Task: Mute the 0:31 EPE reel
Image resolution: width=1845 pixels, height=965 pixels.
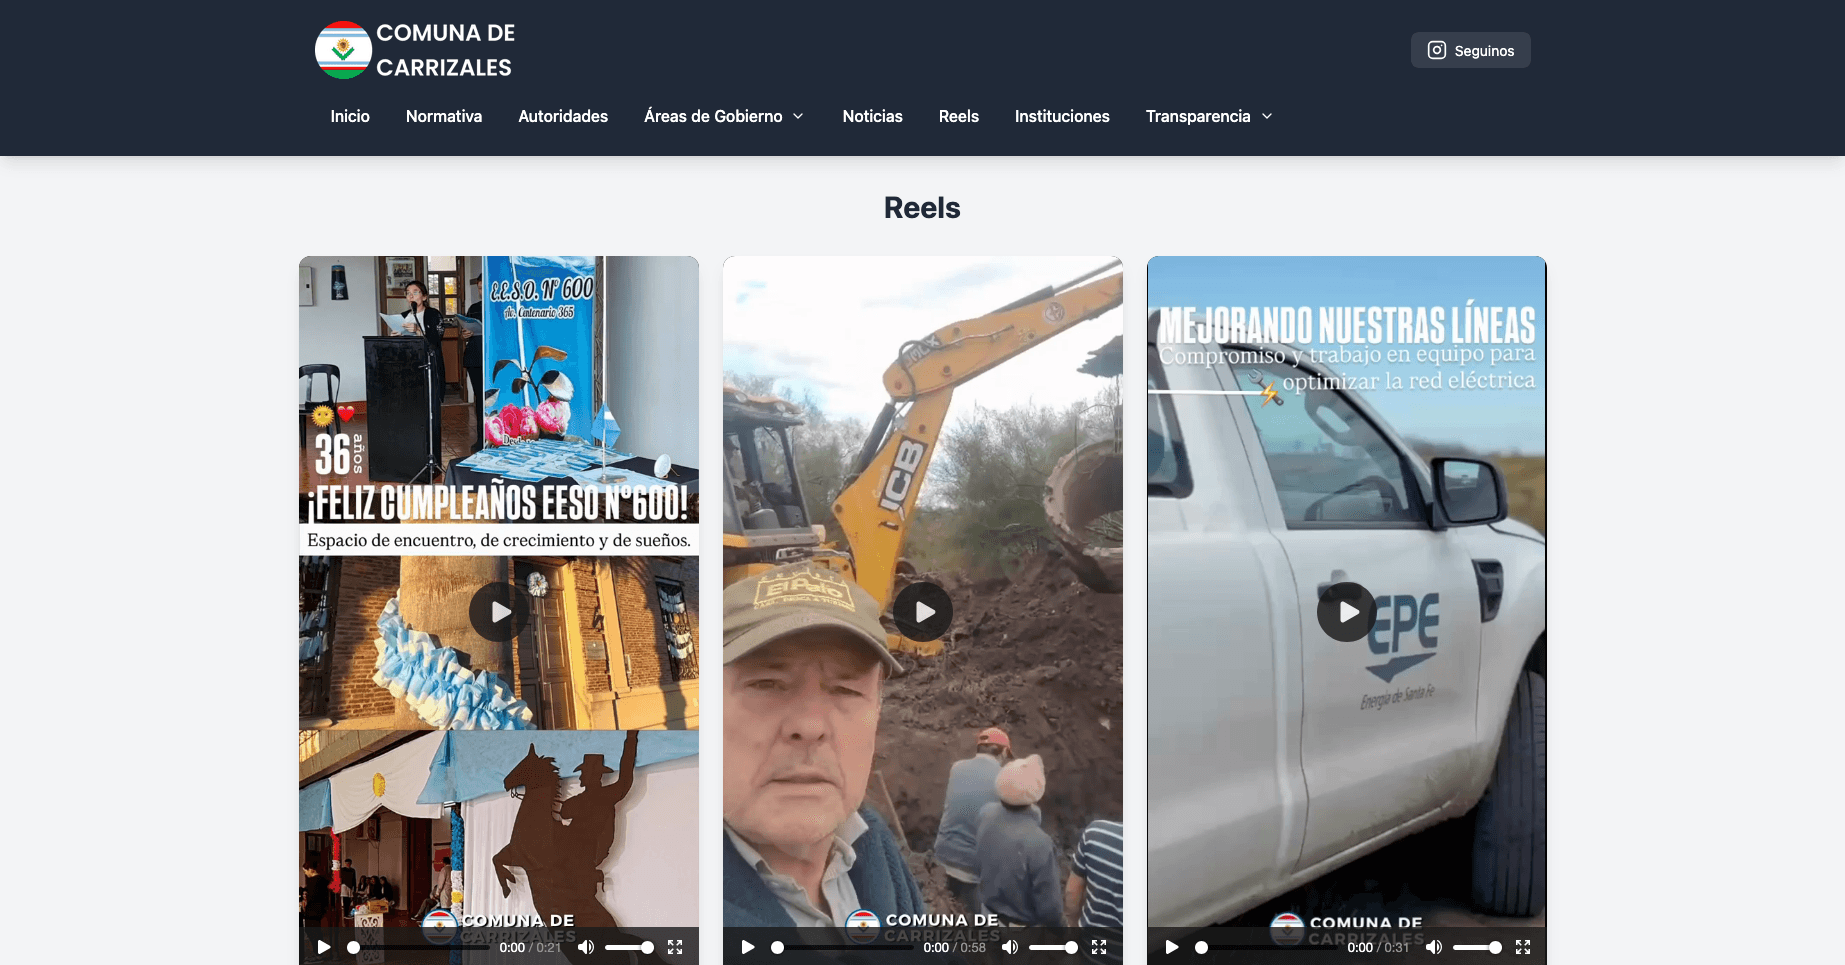Action: pos(1434,947)
